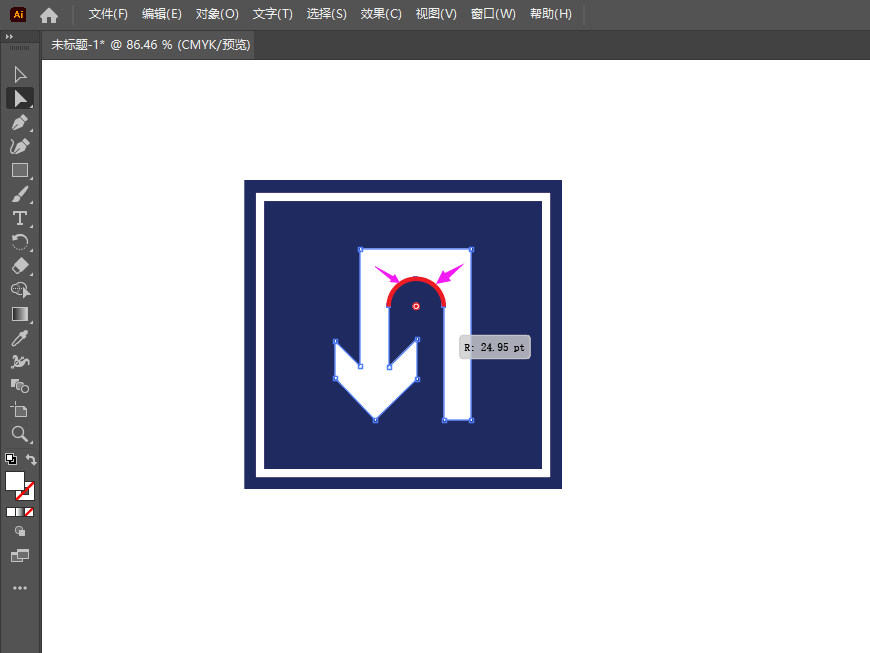Open the 对象(O) menu
This screenshot has height=653, width=870.
217,14
